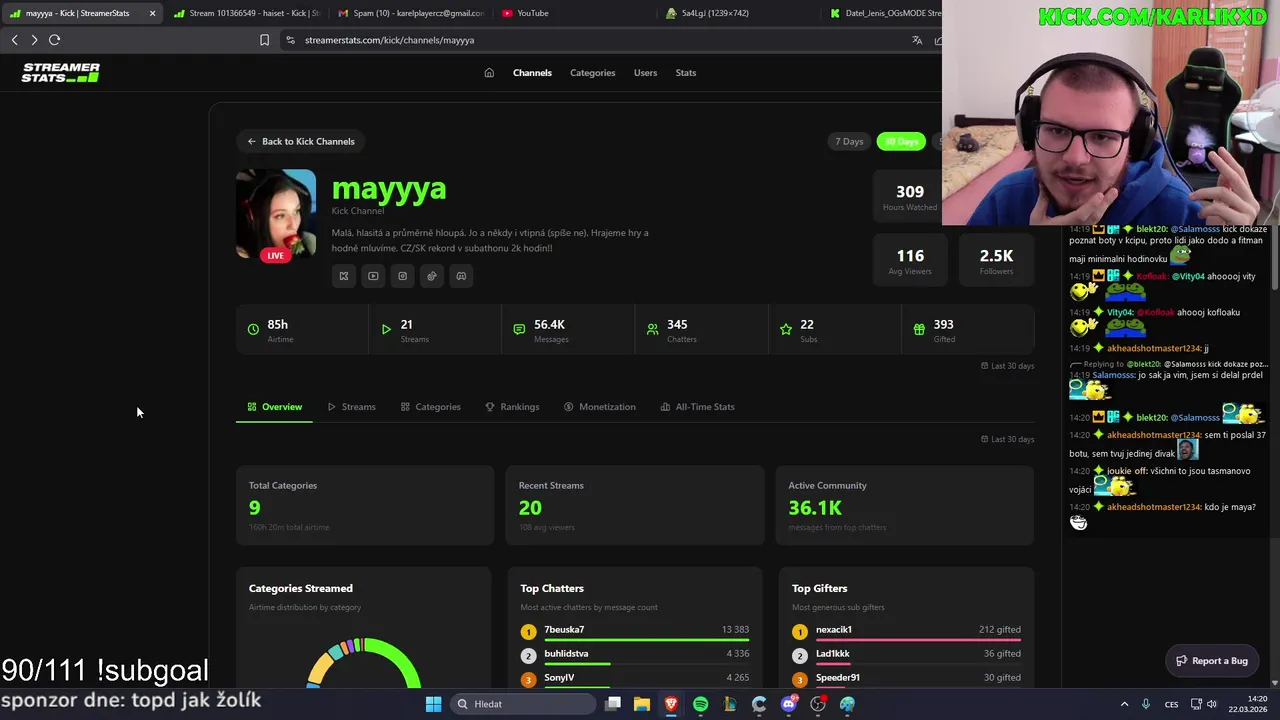This screenshot has width=1280, height=720.
Task: Click the Total Categories card
Action: pos(365,505)
